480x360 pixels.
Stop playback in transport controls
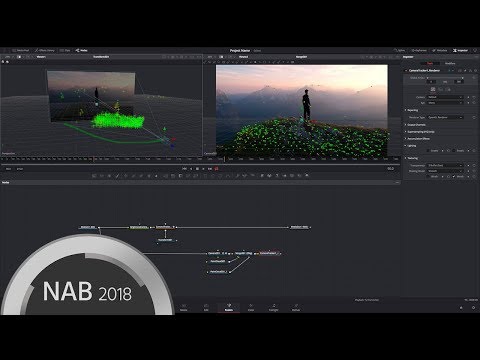[197, 169]
